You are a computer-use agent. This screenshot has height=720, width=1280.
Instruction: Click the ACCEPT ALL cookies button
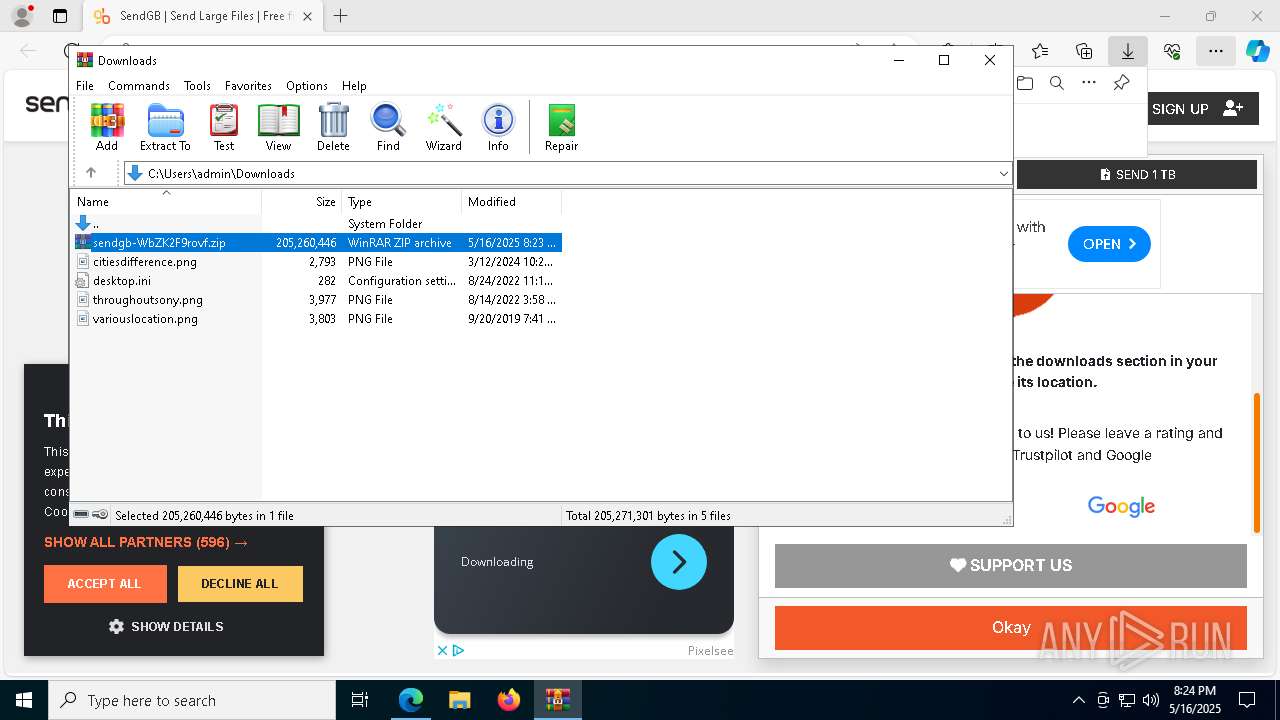[105, 584]
